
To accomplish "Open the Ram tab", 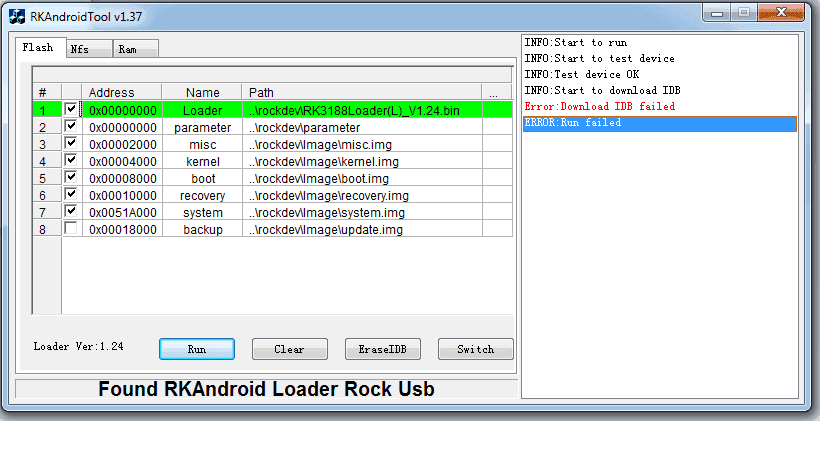I will pos(135,49).
